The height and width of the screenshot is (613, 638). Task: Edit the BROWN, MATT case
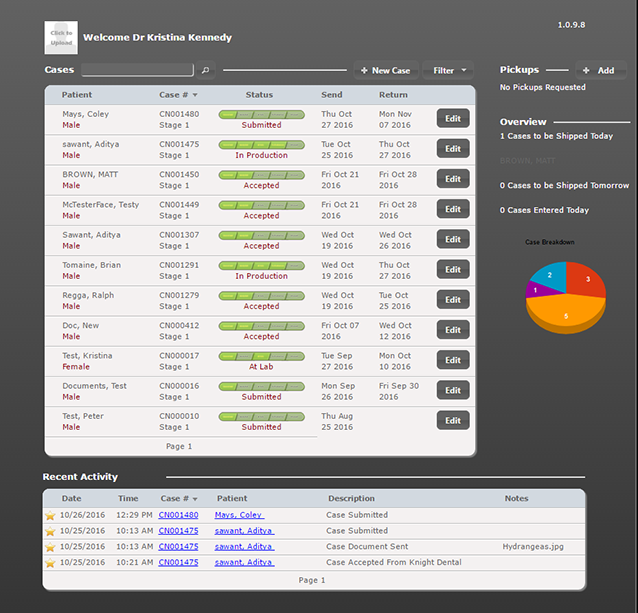coord(453,179)
